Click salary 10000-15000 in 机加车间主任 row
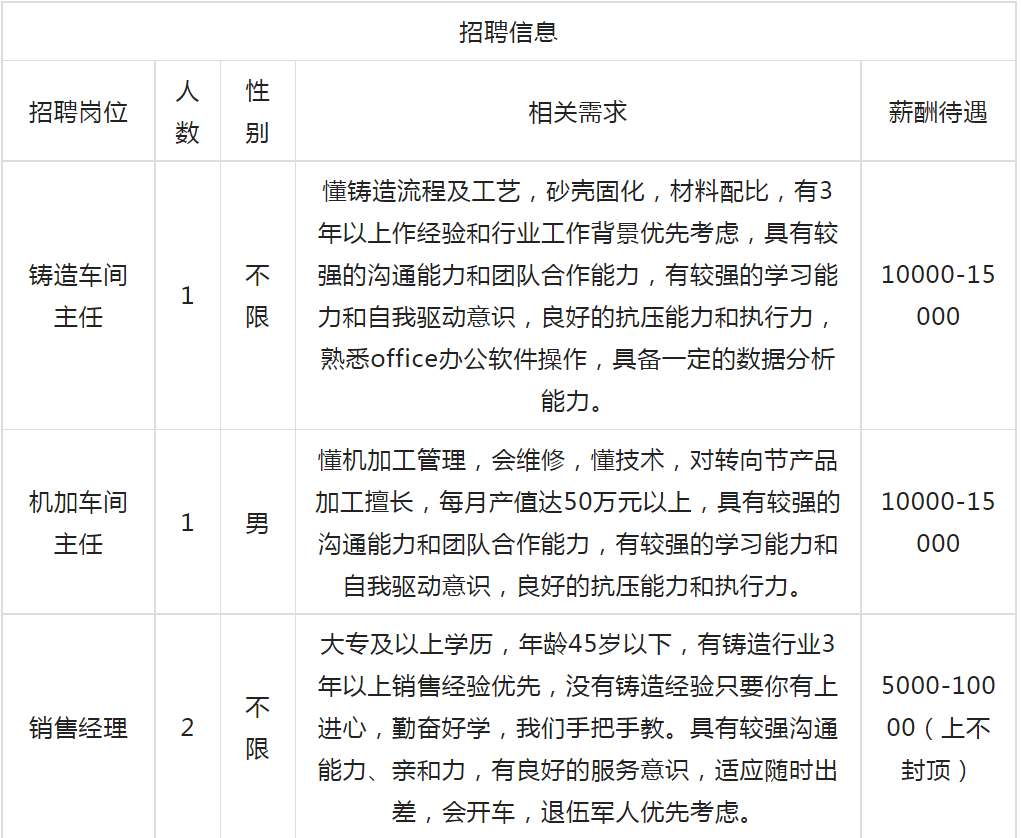The width and height of the screenshot is (1021, 838). click(x=938, y=522)
